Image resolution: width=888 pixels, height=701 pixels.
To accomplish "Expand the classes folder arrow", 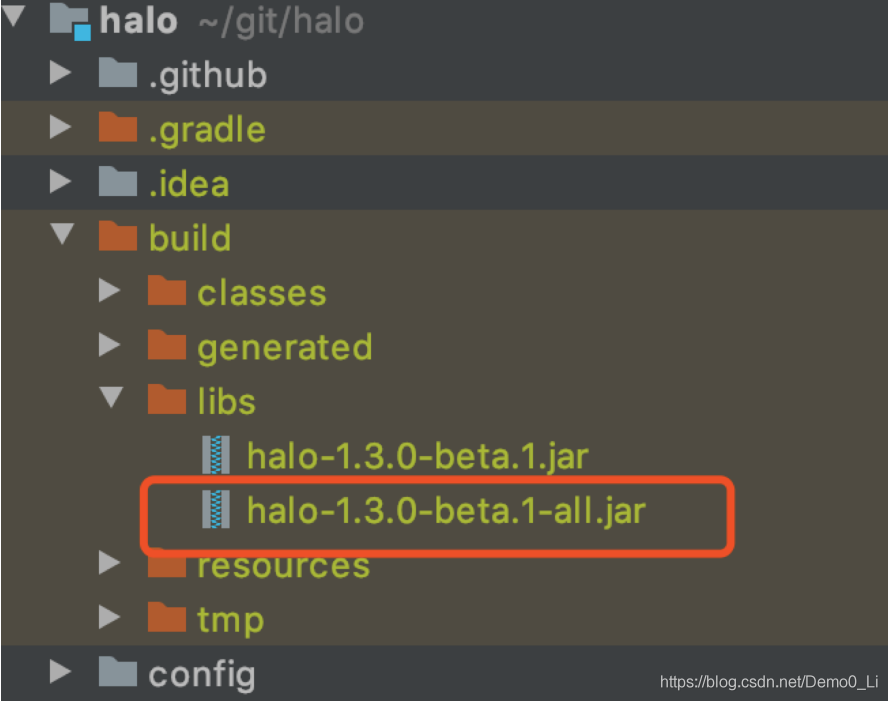I will (x=109, y=290).
